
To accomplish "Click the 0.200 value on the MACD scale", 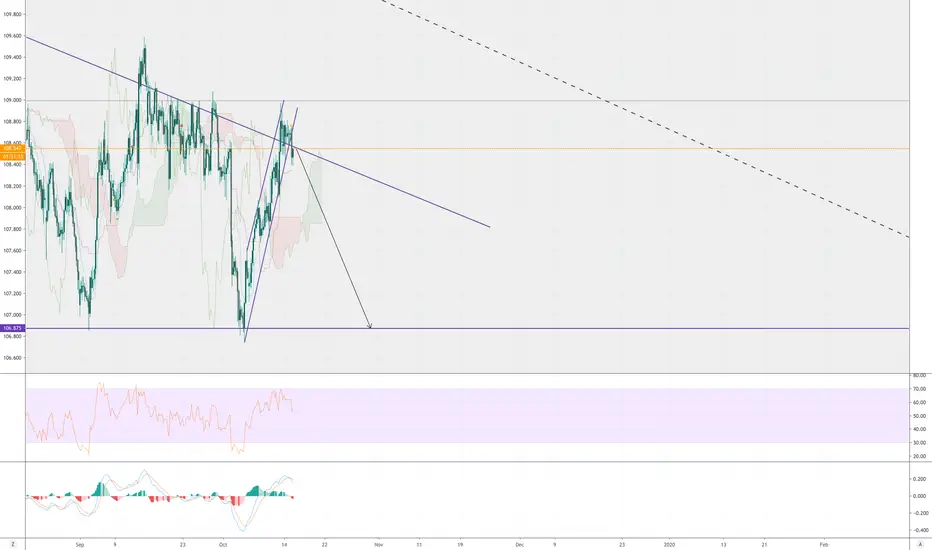I will [920, 479].
